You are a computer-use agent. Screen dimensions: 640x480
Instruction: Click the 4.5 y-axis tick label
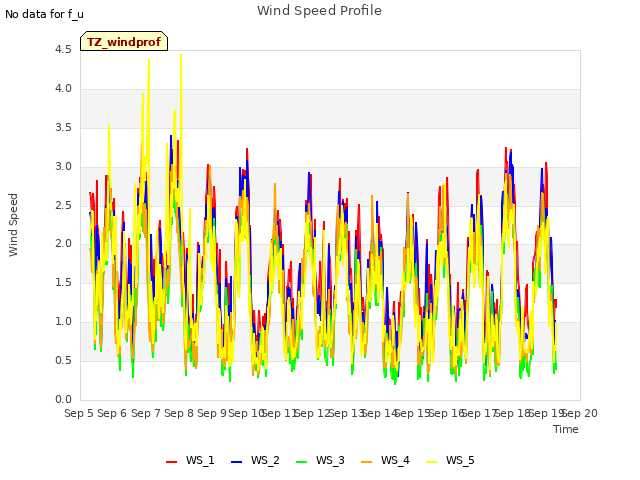coord(63,50)
